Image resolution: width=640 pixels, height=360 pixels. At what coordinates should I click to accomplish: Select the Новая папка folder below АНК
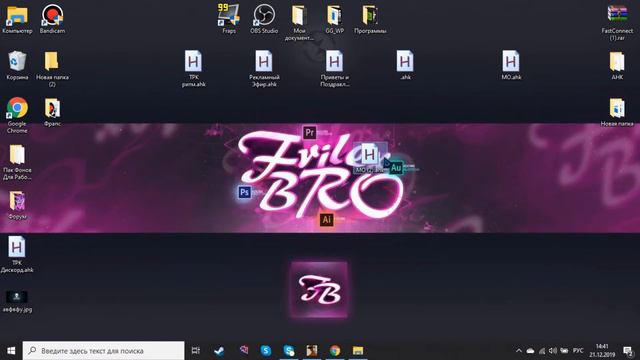(x=617, y=112)
